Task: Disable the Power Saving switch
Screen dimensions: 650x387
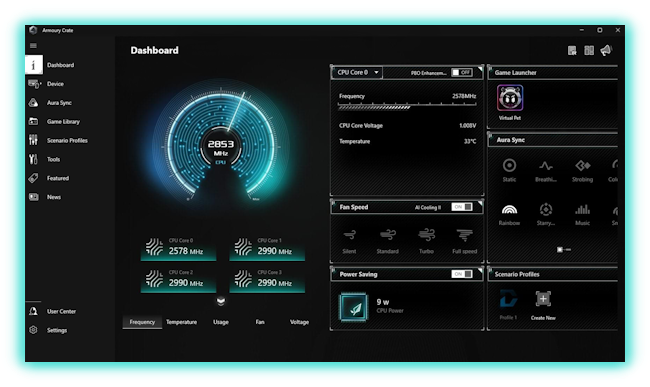Action: tap(461, 274)
